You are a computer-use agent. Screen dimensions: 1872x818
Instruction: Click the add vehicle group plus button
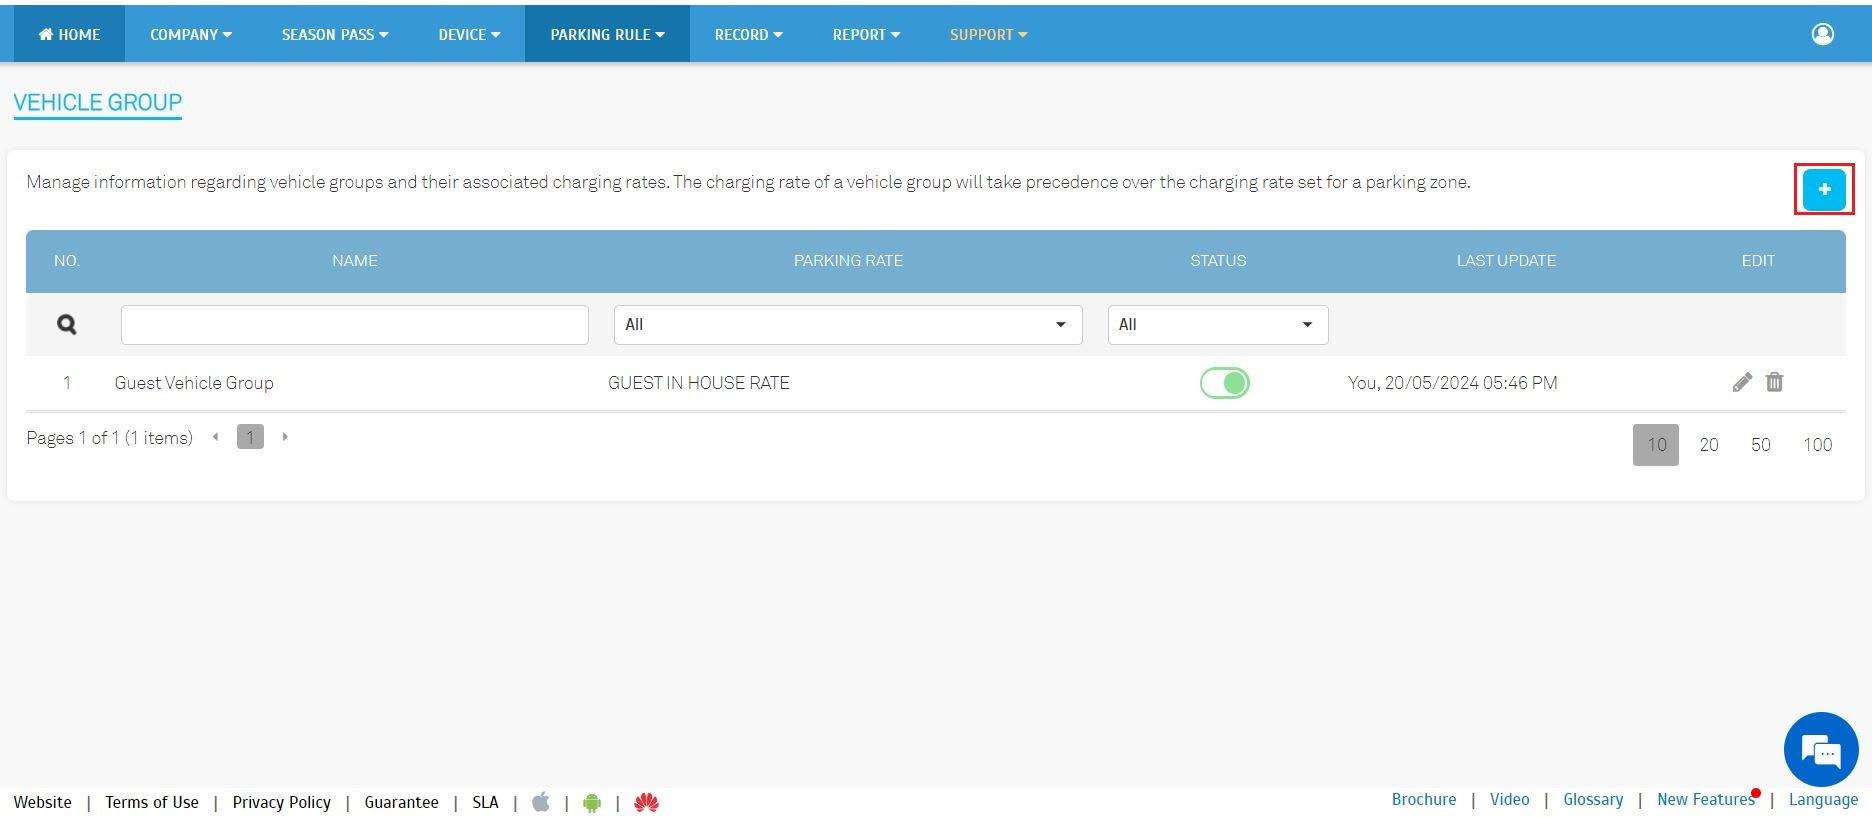[1823, 189]
